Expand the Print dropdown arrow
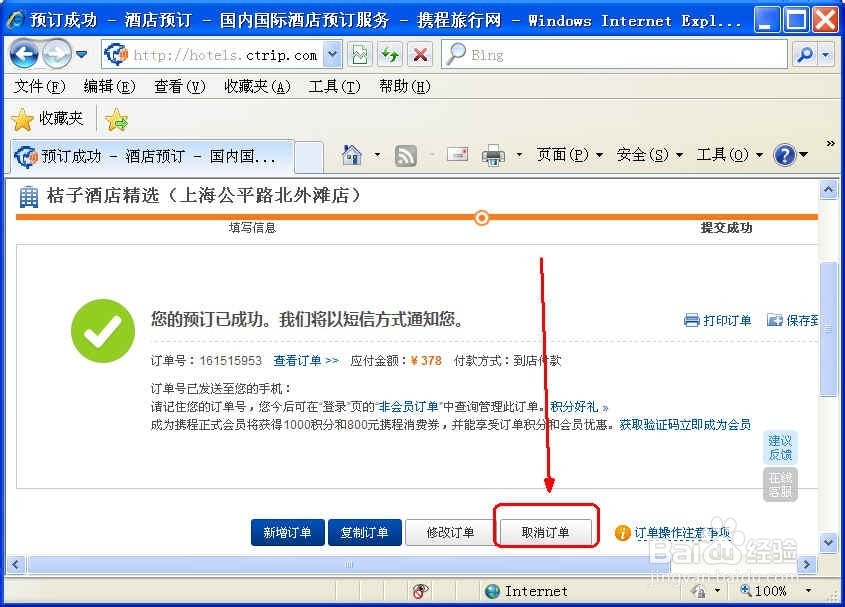 coord(520,155)
